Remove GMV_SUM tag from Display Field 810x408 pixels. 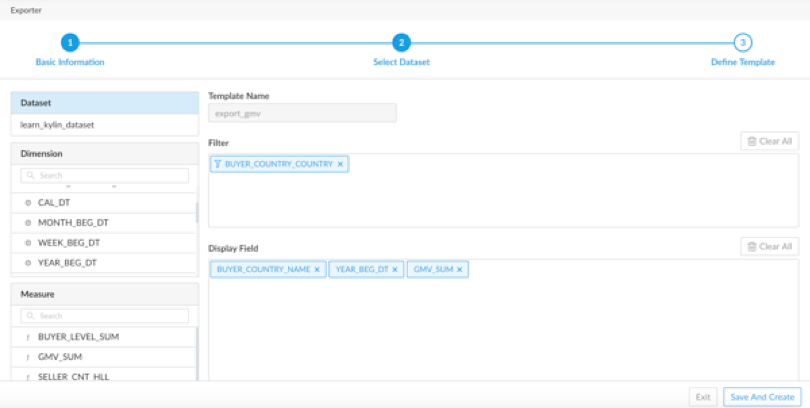click(x=460, y=269)
